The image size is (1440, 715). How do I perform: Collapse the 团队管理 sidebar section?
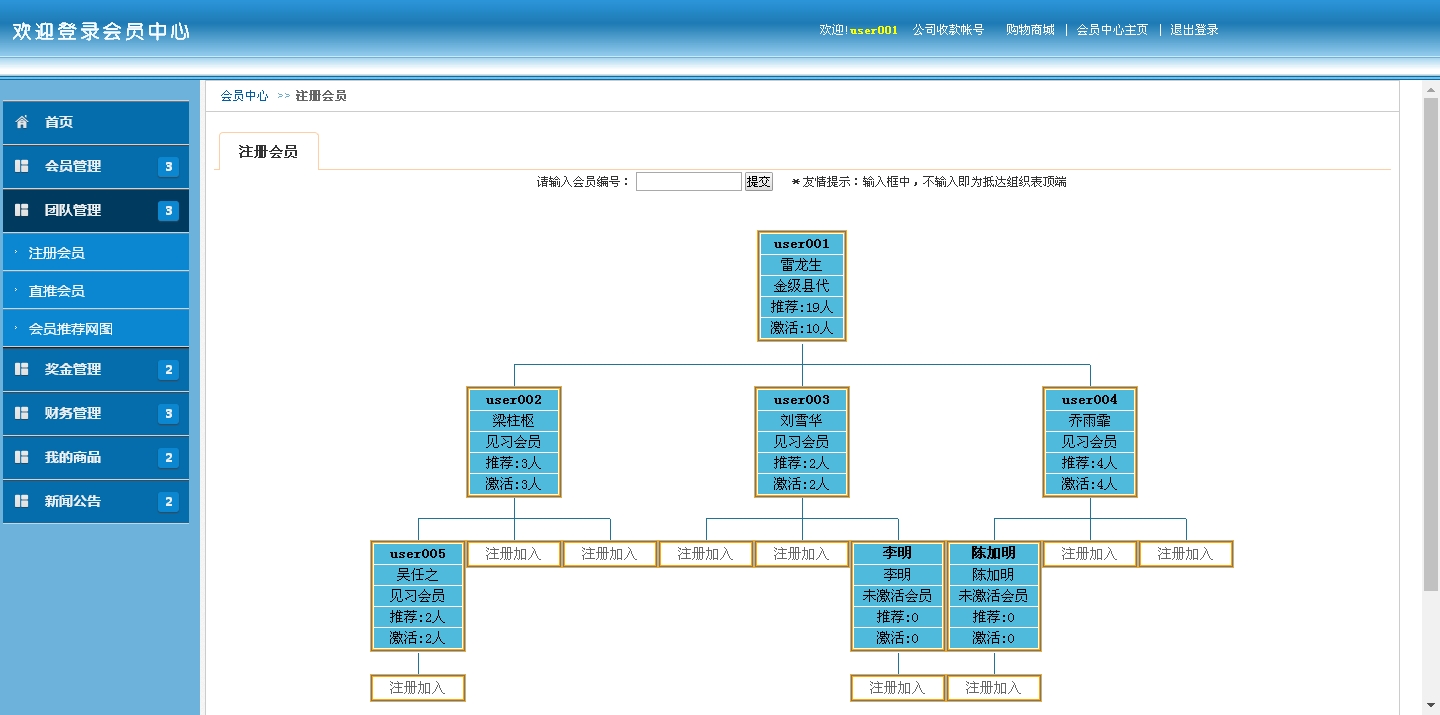96,210
